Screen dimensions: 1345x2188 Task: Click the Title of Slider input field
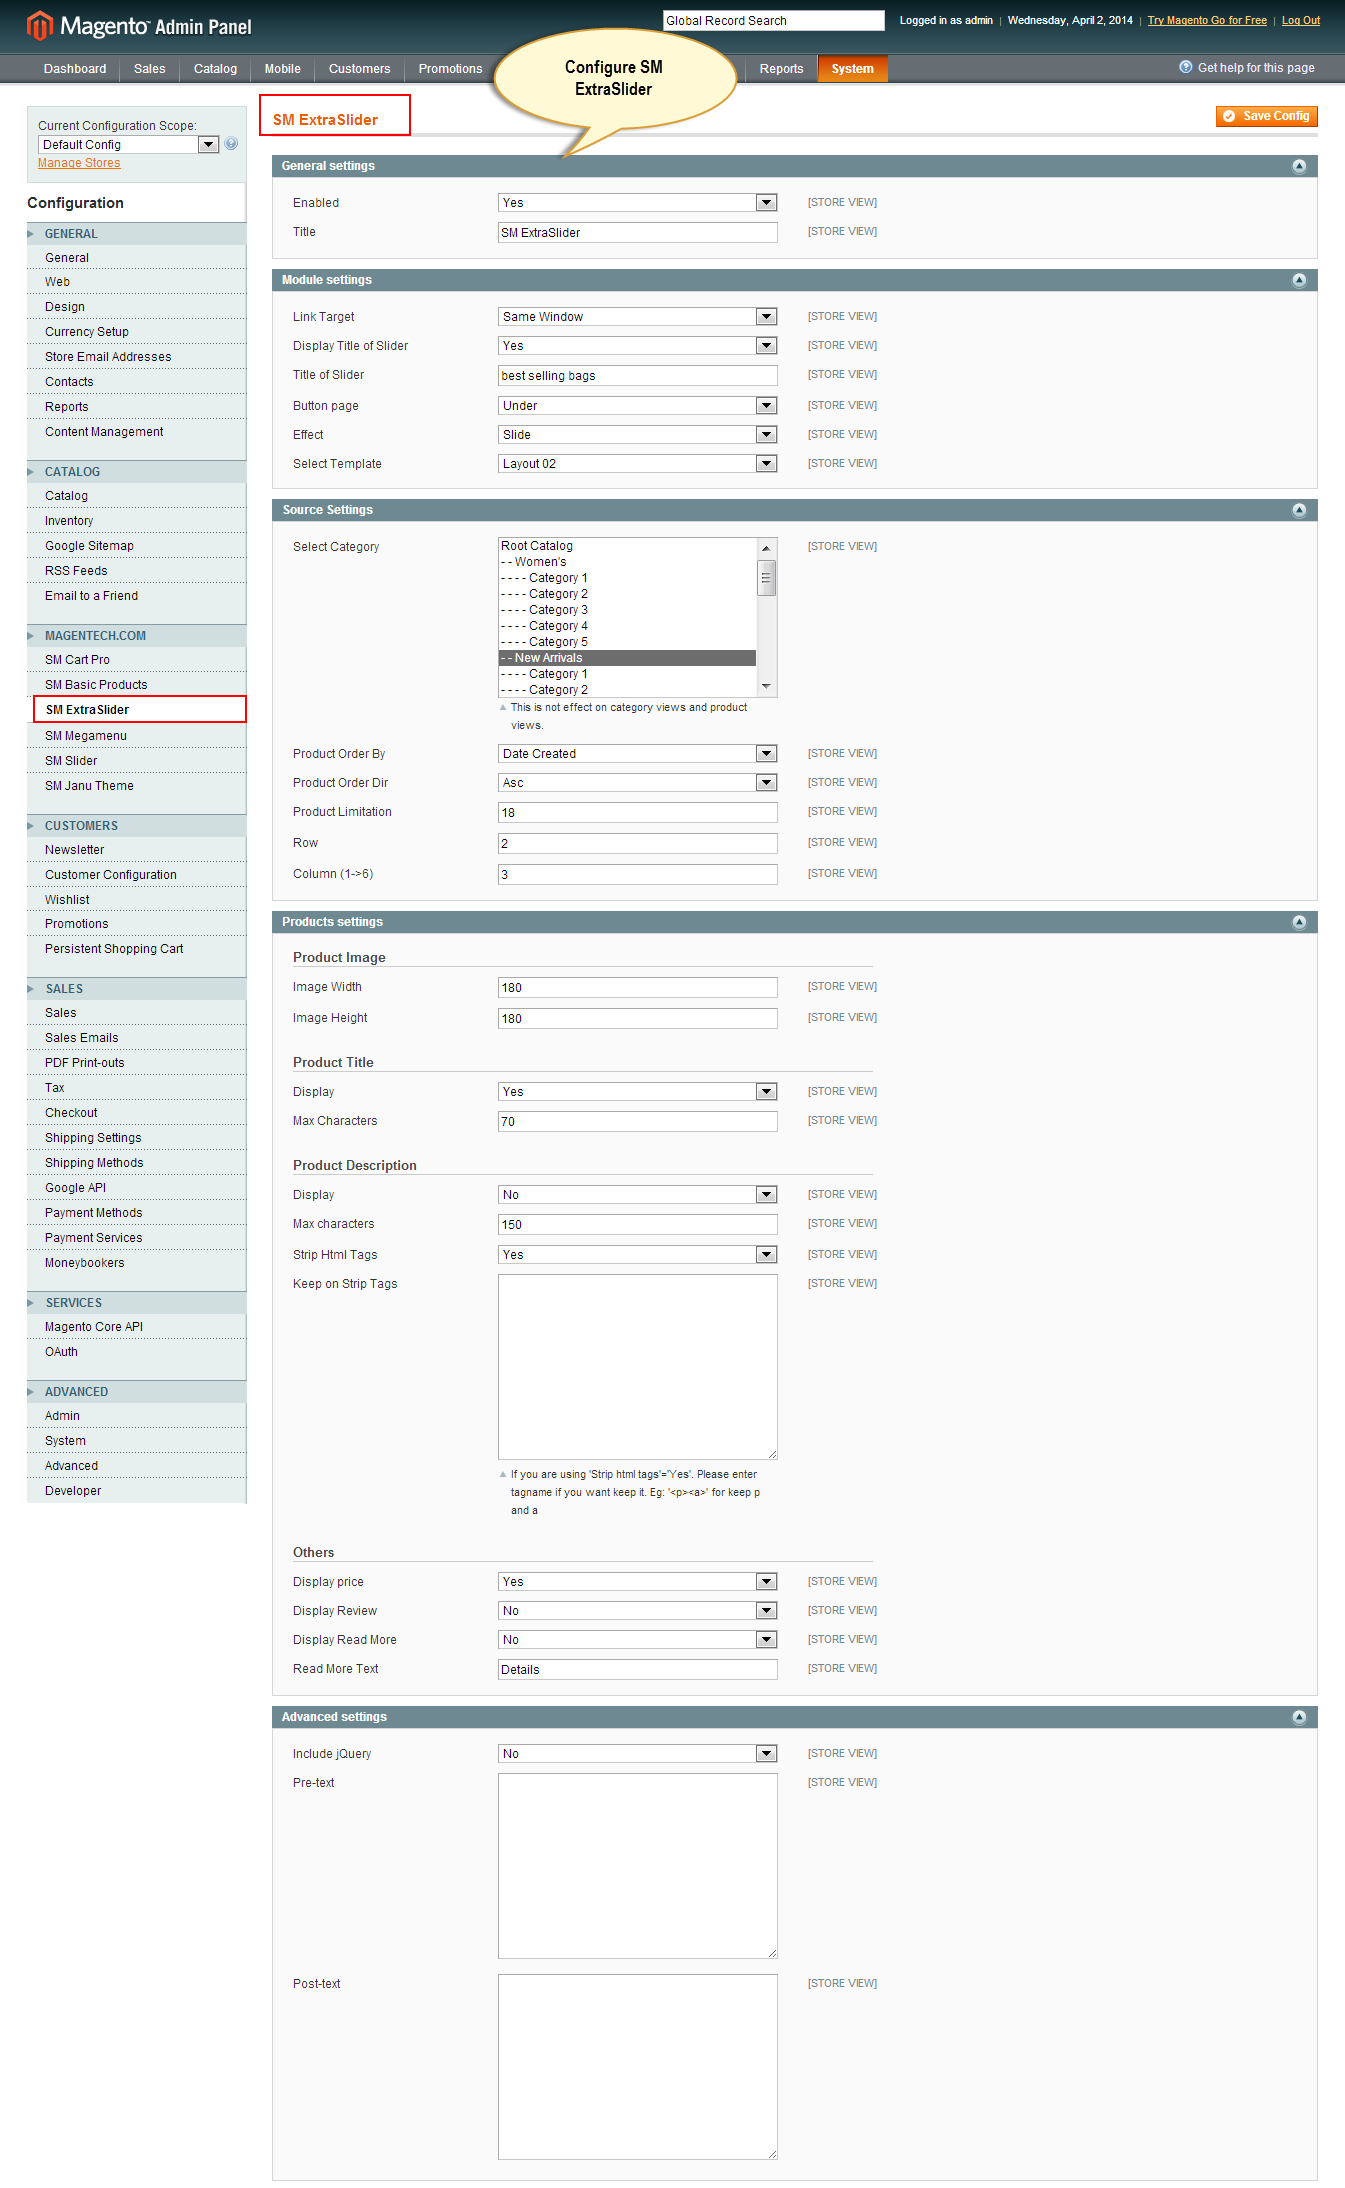[x=638, y=376]
